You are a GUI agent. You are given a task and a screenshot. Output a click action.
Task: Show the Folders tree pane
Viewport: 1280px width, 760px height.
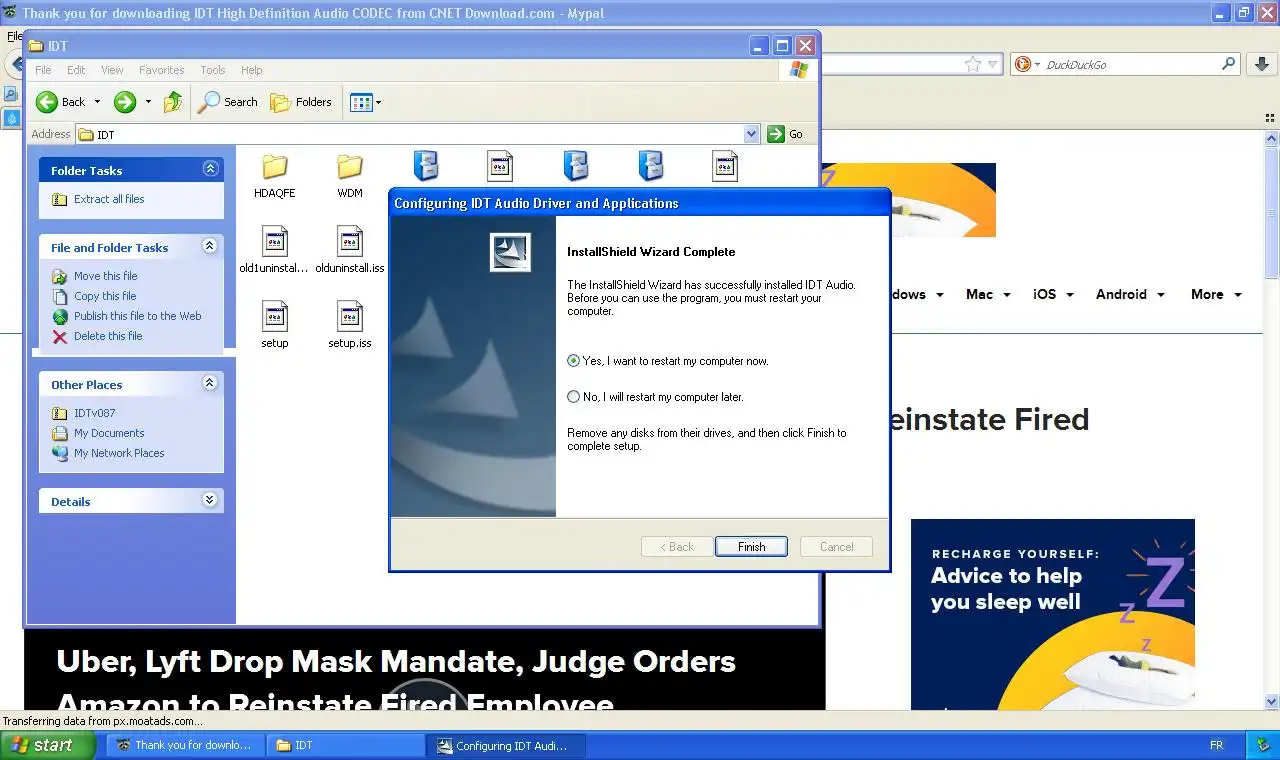(x=301, y=102)
